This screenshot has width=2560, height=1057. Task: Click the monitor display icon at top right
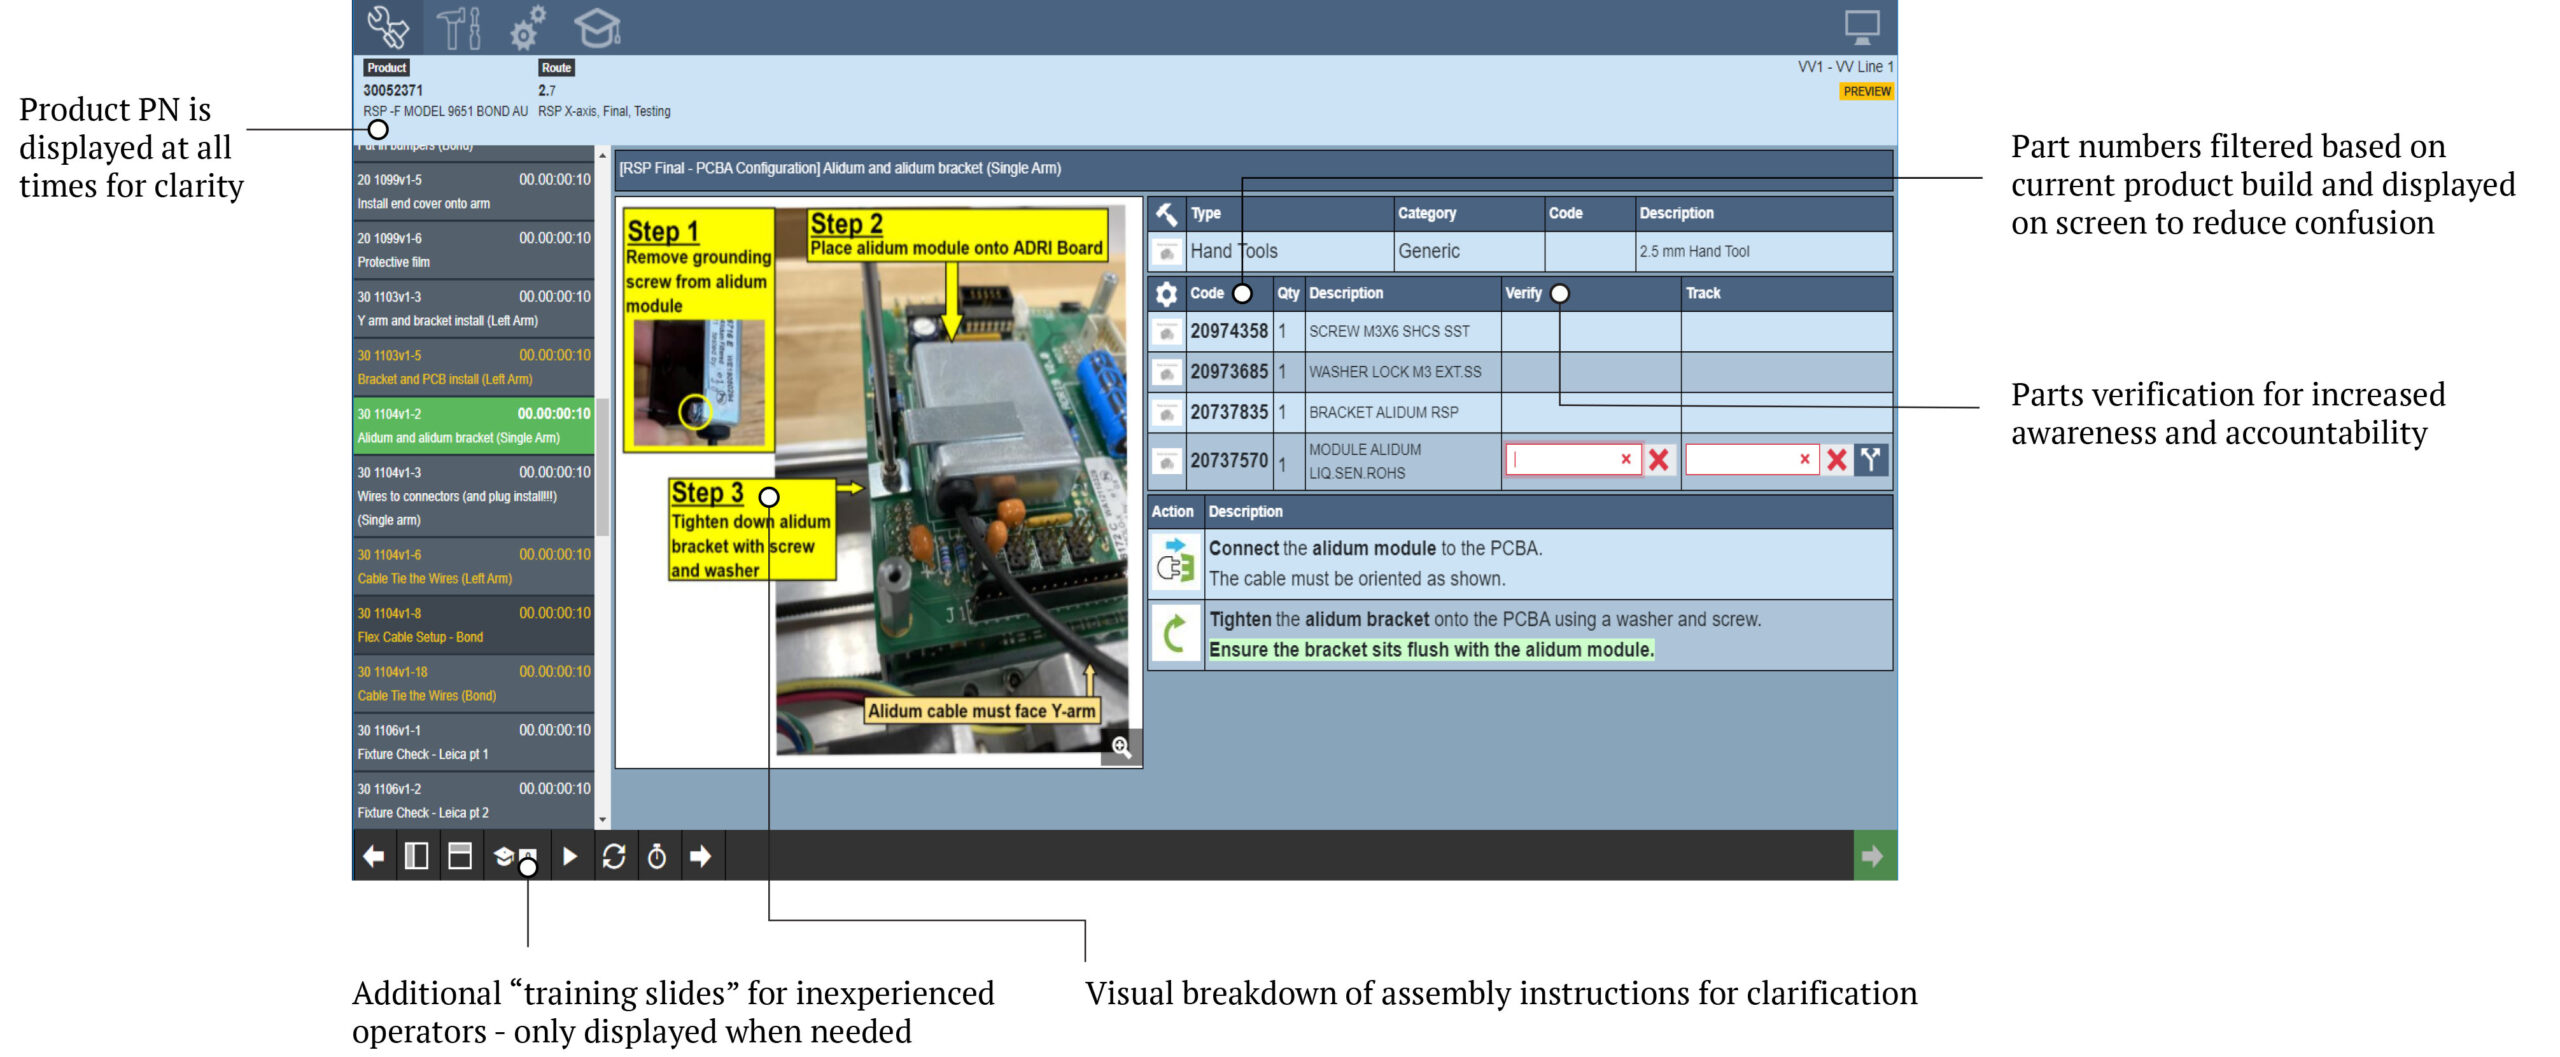pyautogui.click(x=1862, y=27)
